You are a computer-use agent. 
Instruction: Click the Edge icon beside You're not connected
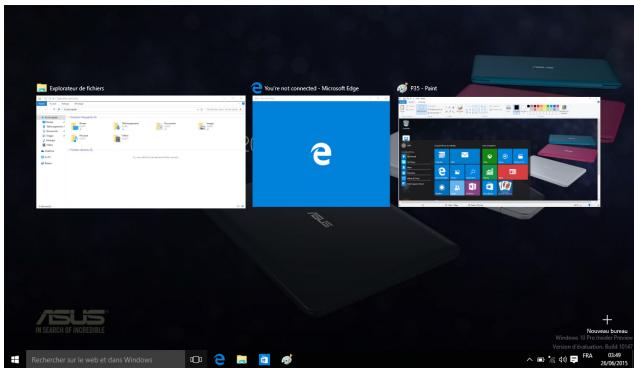coord(257,88)
